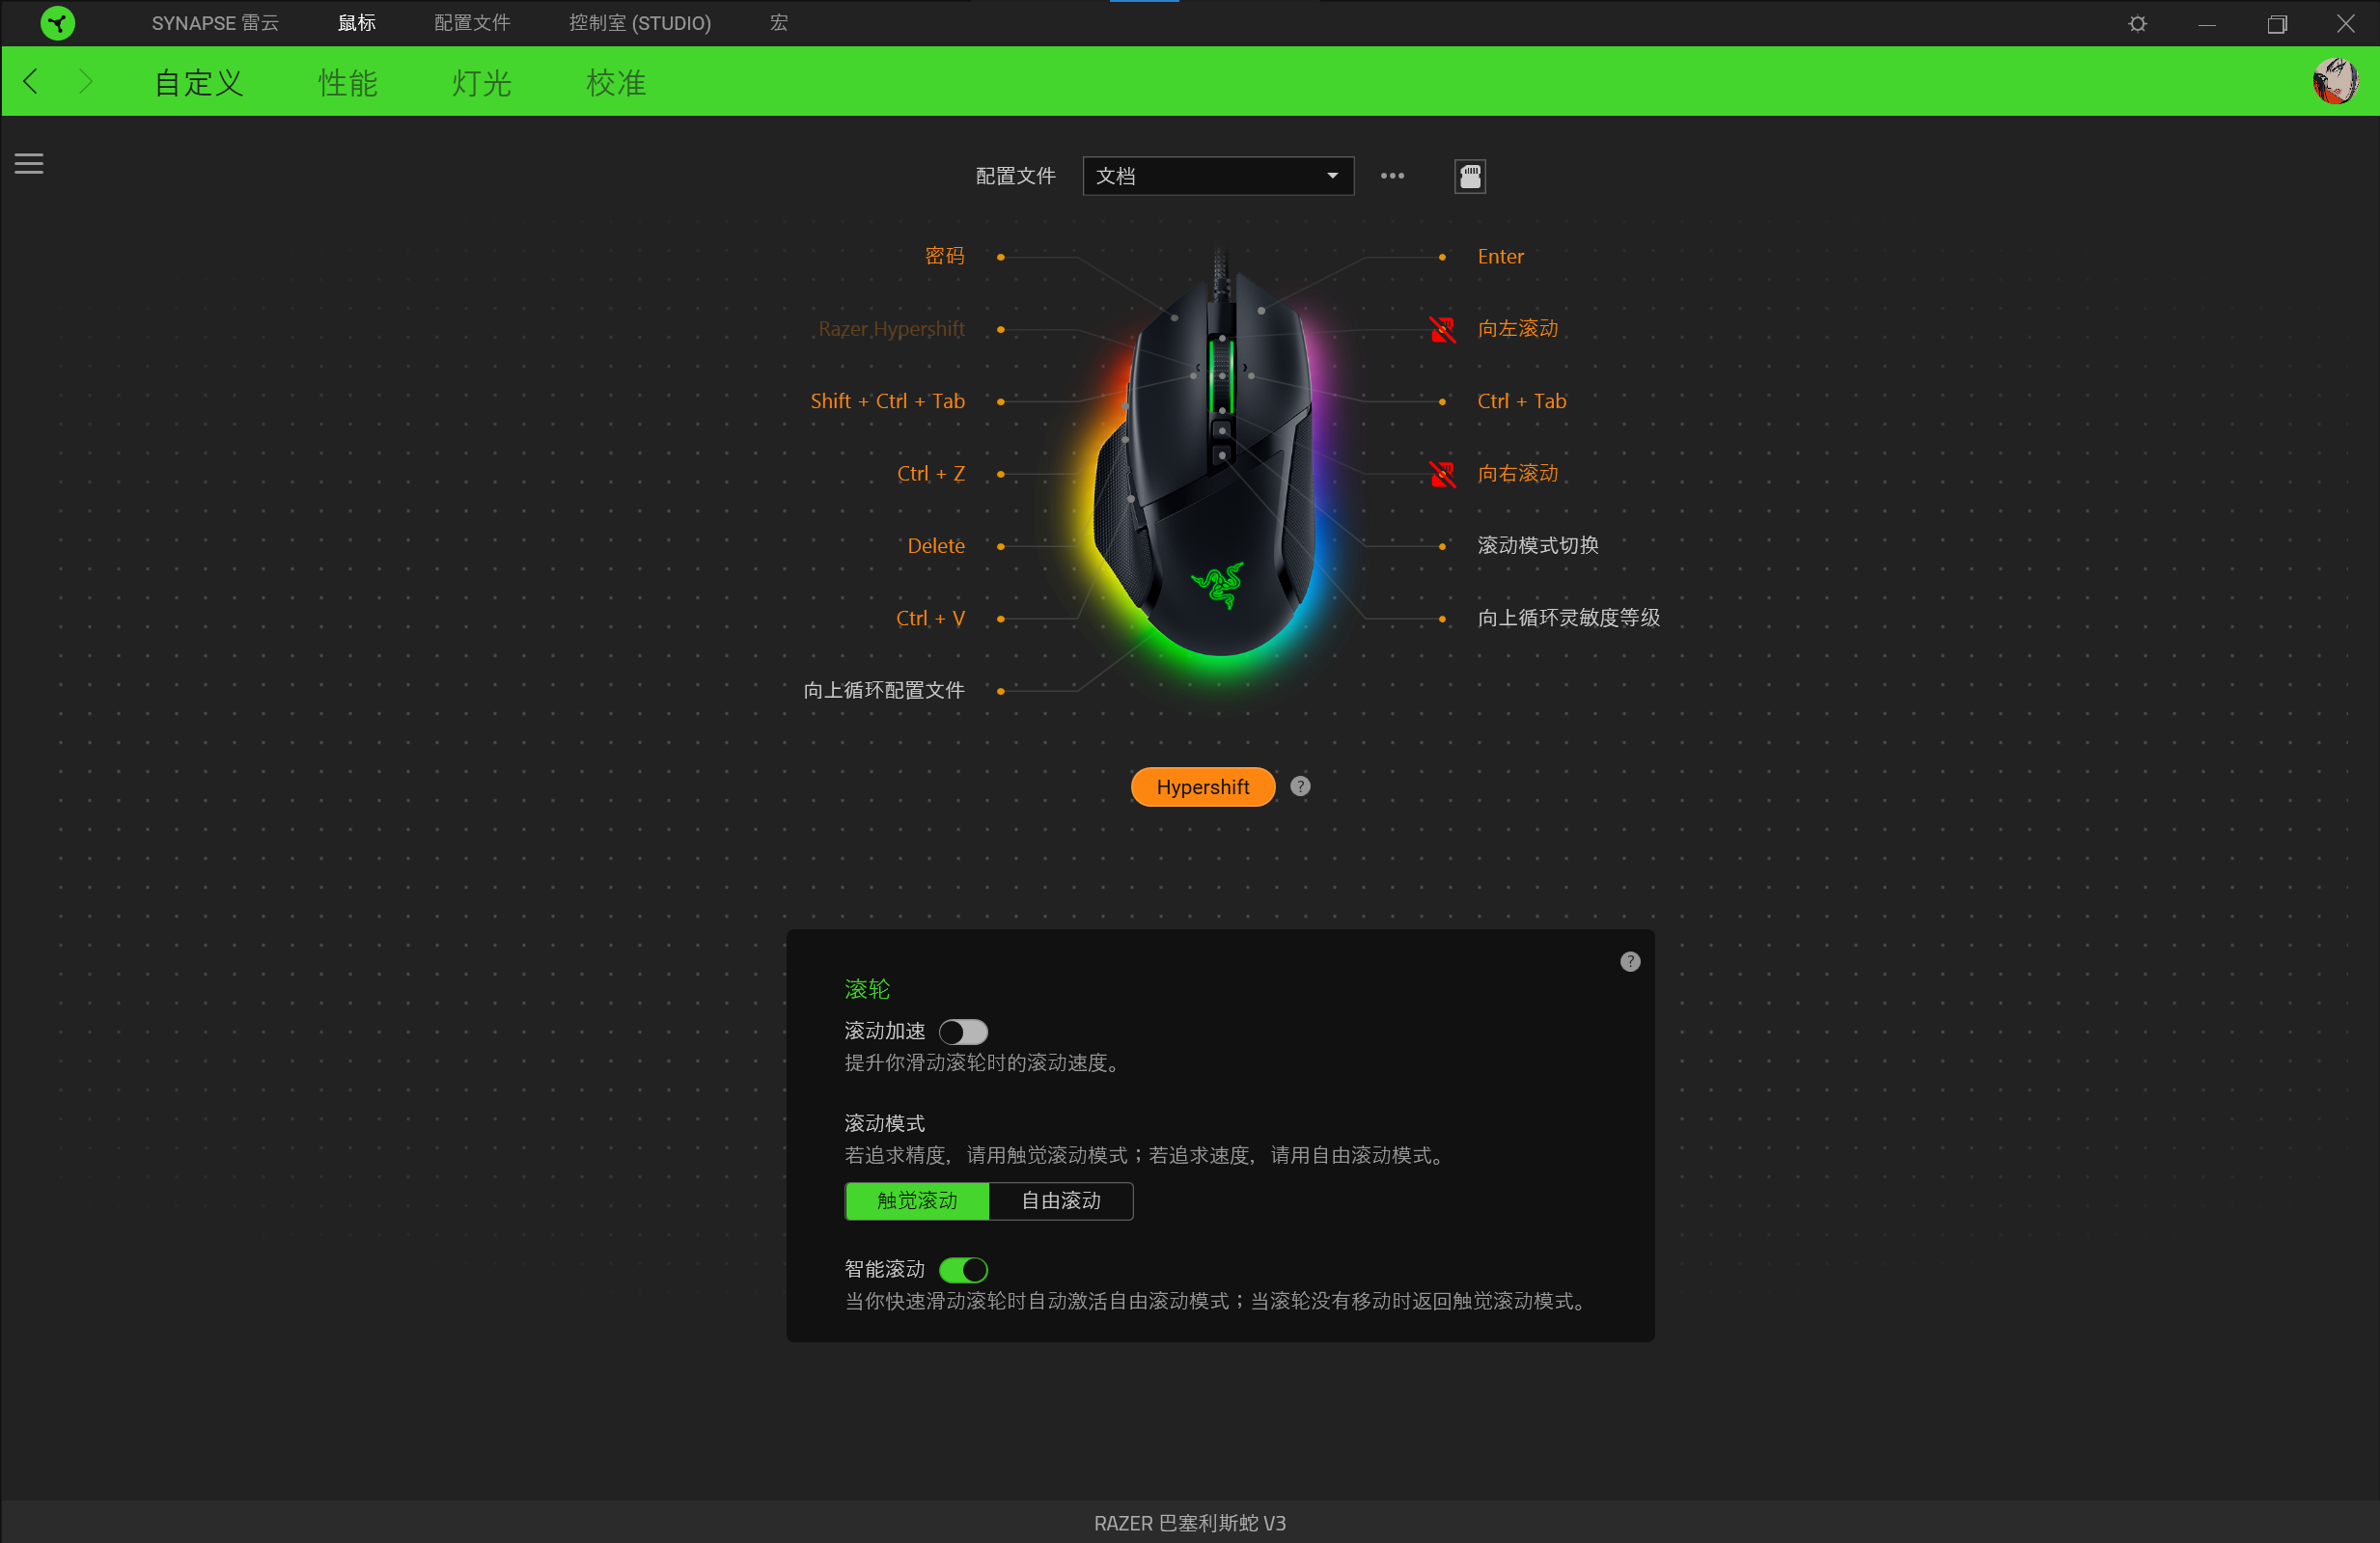This screenshot has height=1543, width=2380.
Task: Click the orange Hypershift button
Action: [1203, 787]
